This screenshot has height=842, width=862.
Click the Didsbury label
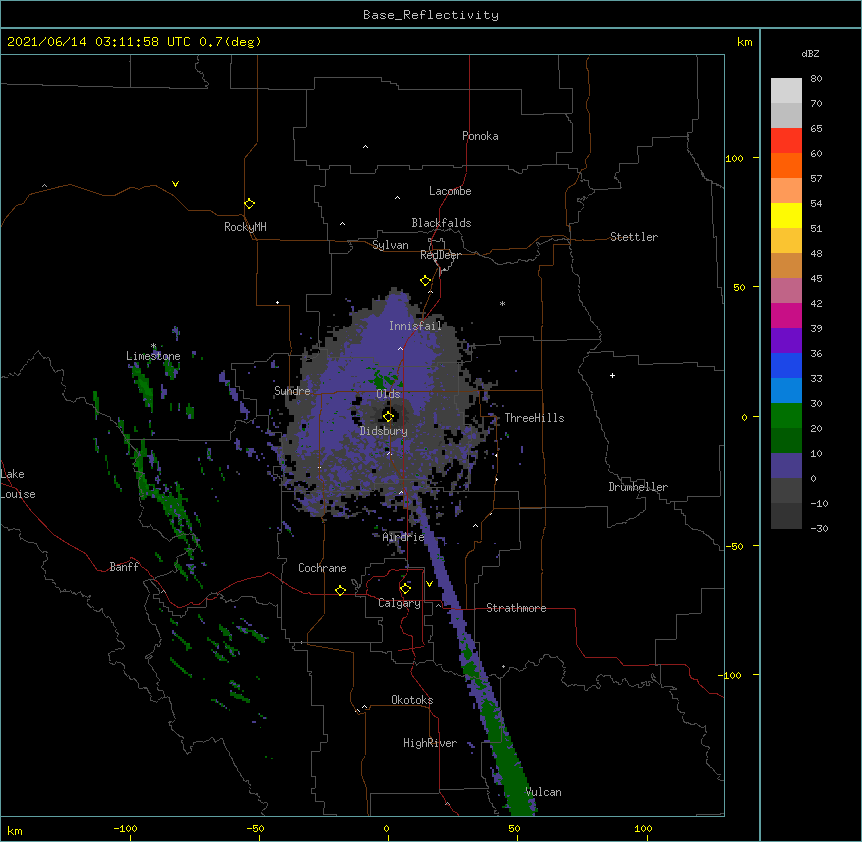click(x=384, y=431)
